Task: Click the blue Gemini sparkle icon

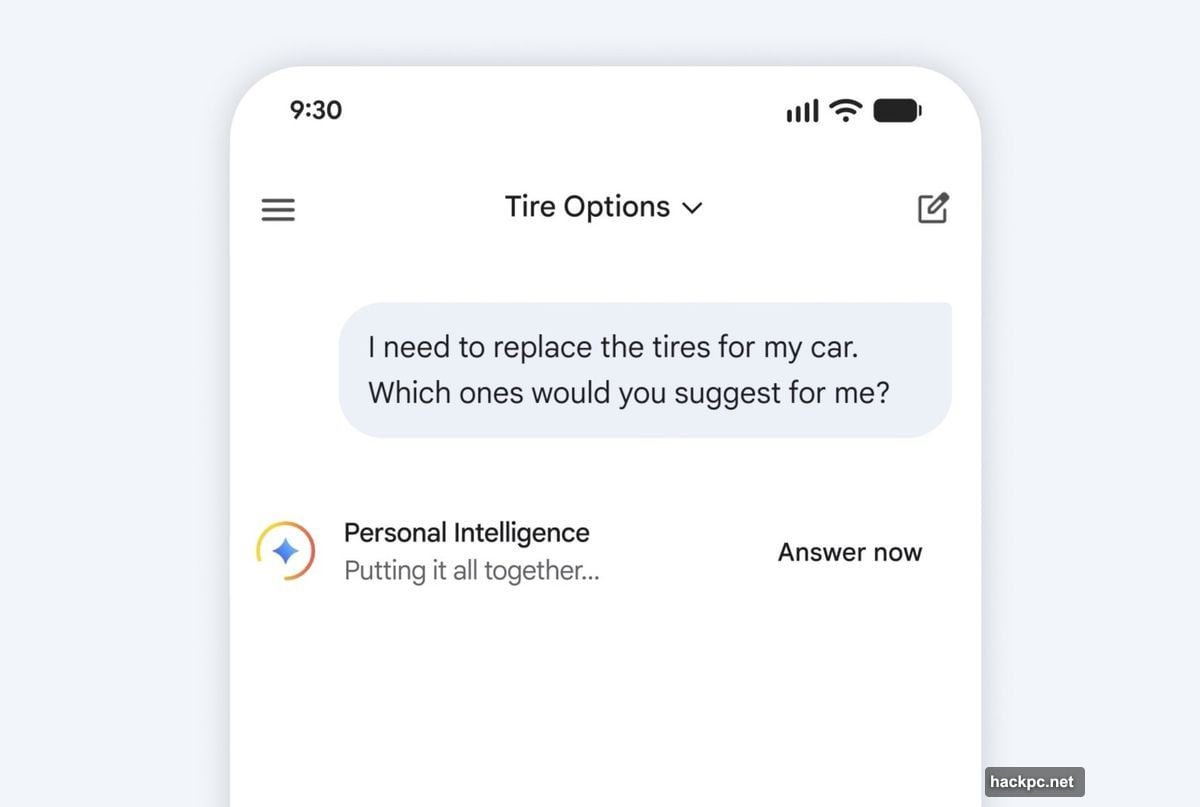Action: [x=286, y=551]
